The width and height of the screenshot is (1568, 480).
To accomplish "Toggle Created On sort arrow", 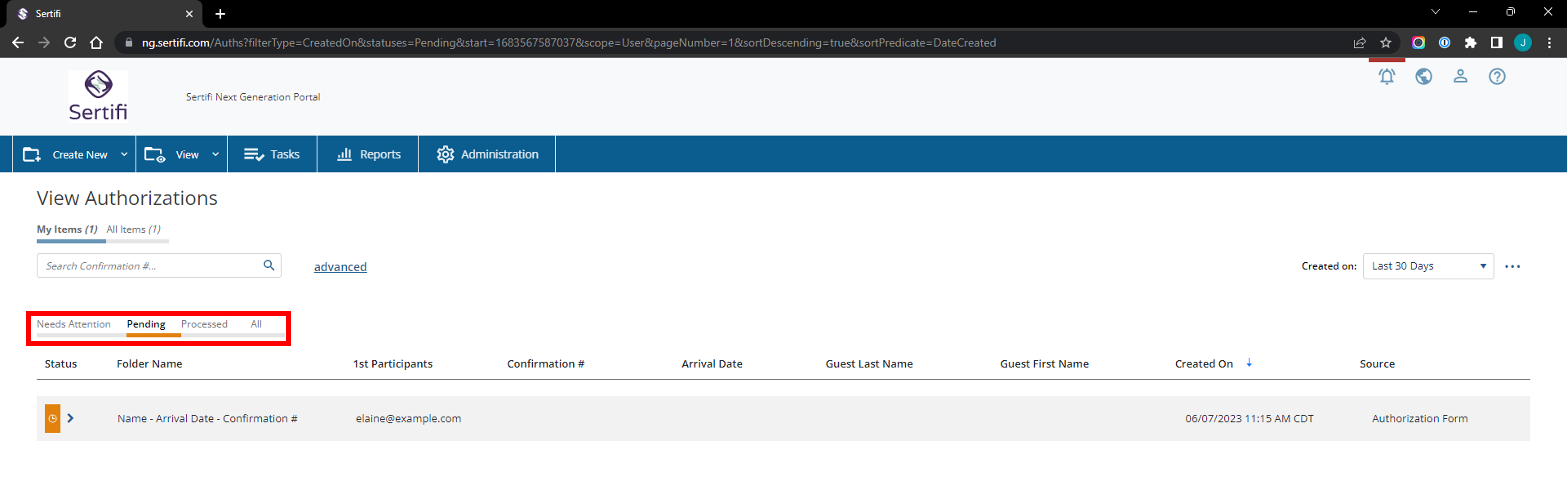I will (x=1249, y=363).
